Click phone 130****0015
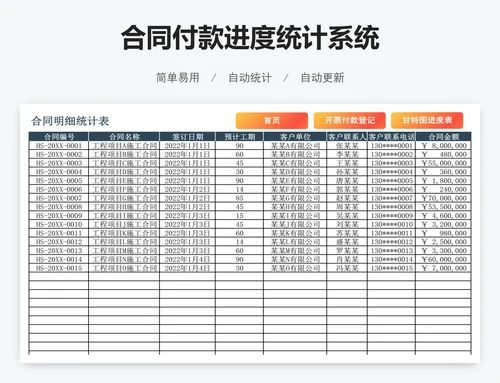This screenshot has width=500, height=383. click(392, 268)
